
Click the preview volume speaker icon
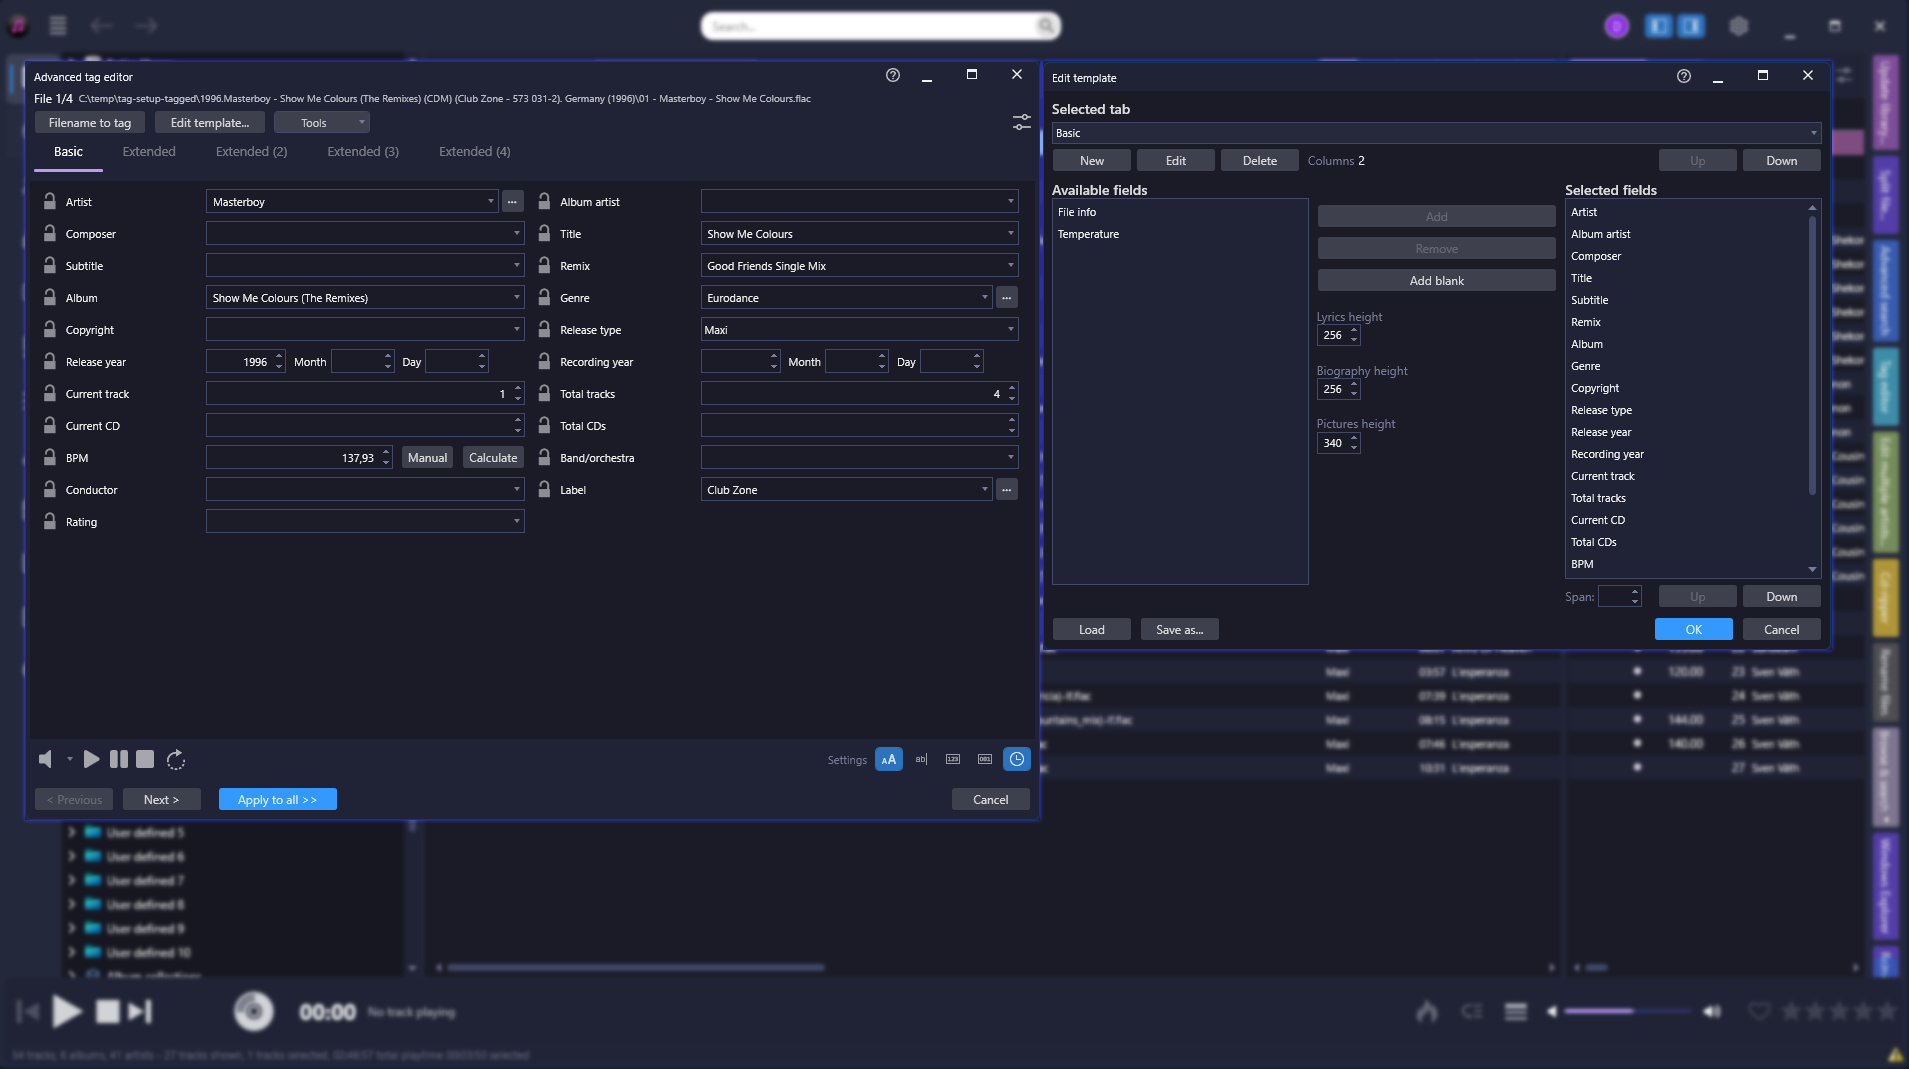(x=46, y=759)
